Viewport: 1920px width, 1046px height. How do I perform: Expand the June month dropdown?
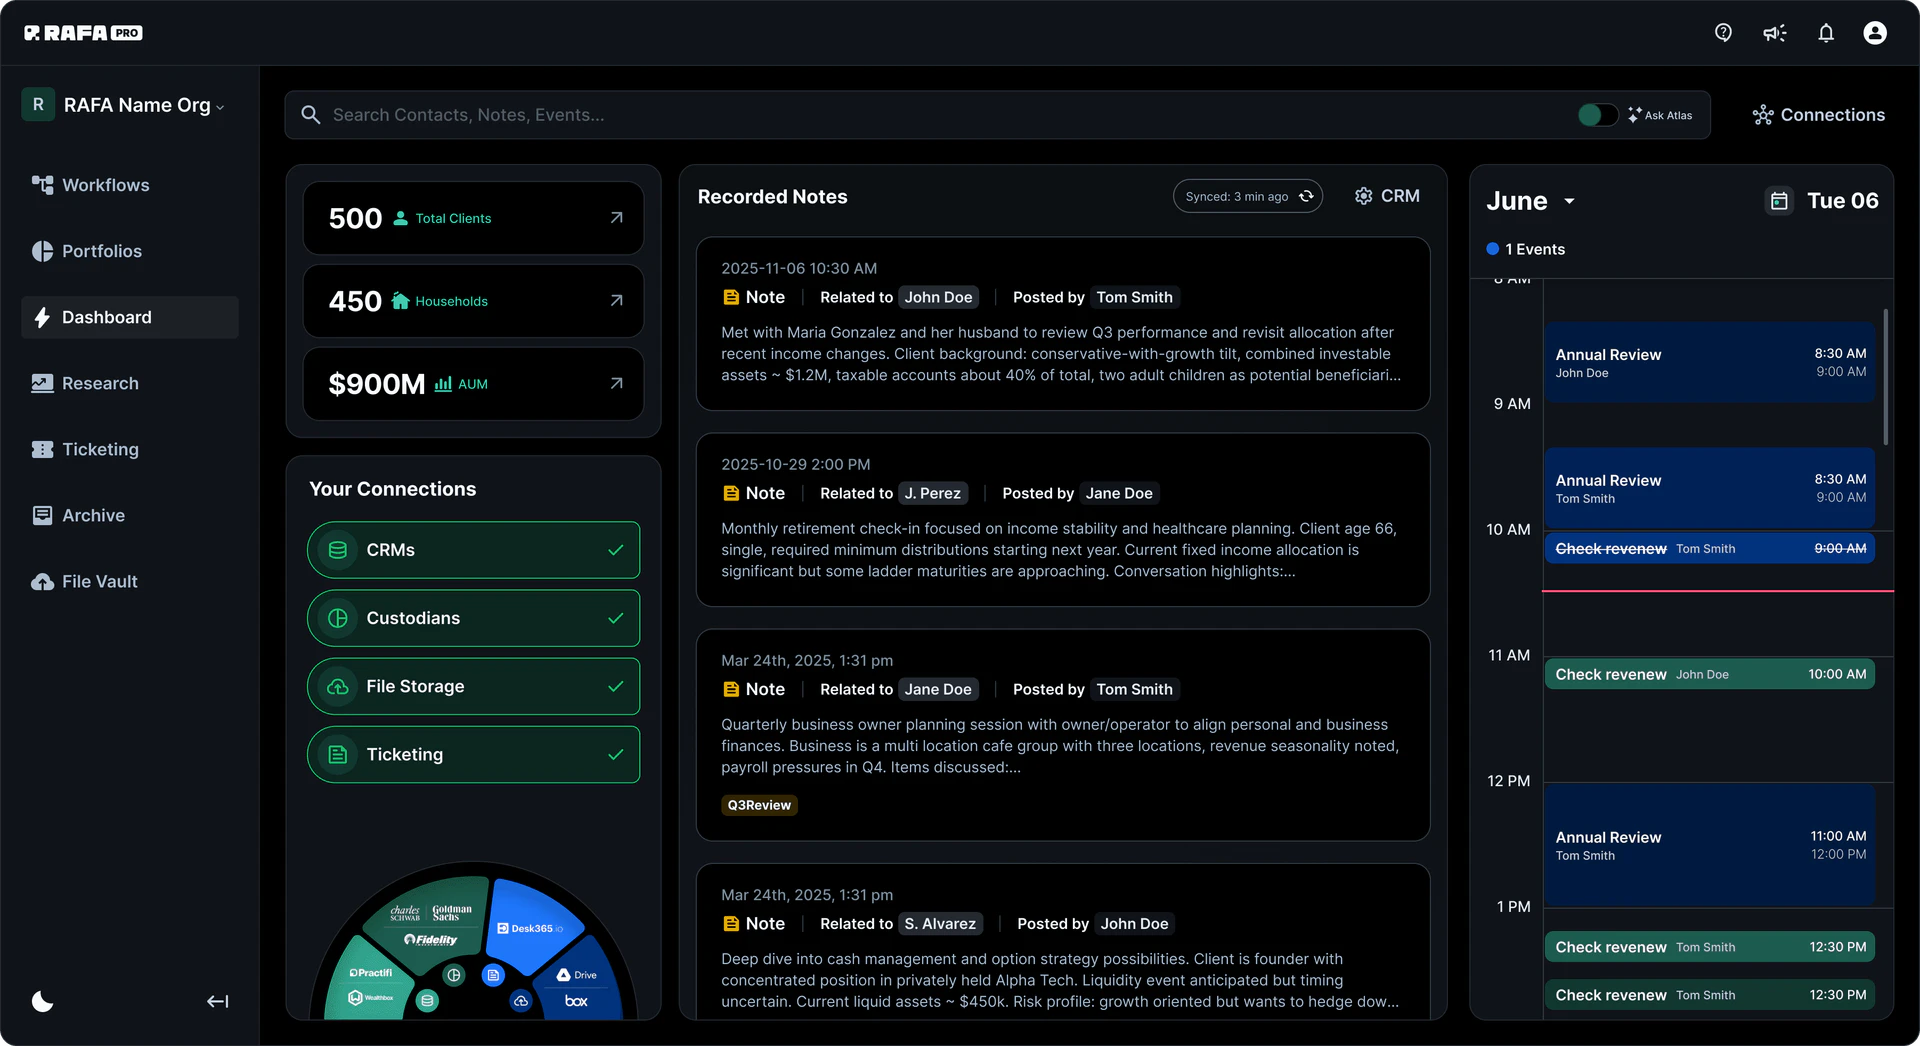coord(1568,200)
